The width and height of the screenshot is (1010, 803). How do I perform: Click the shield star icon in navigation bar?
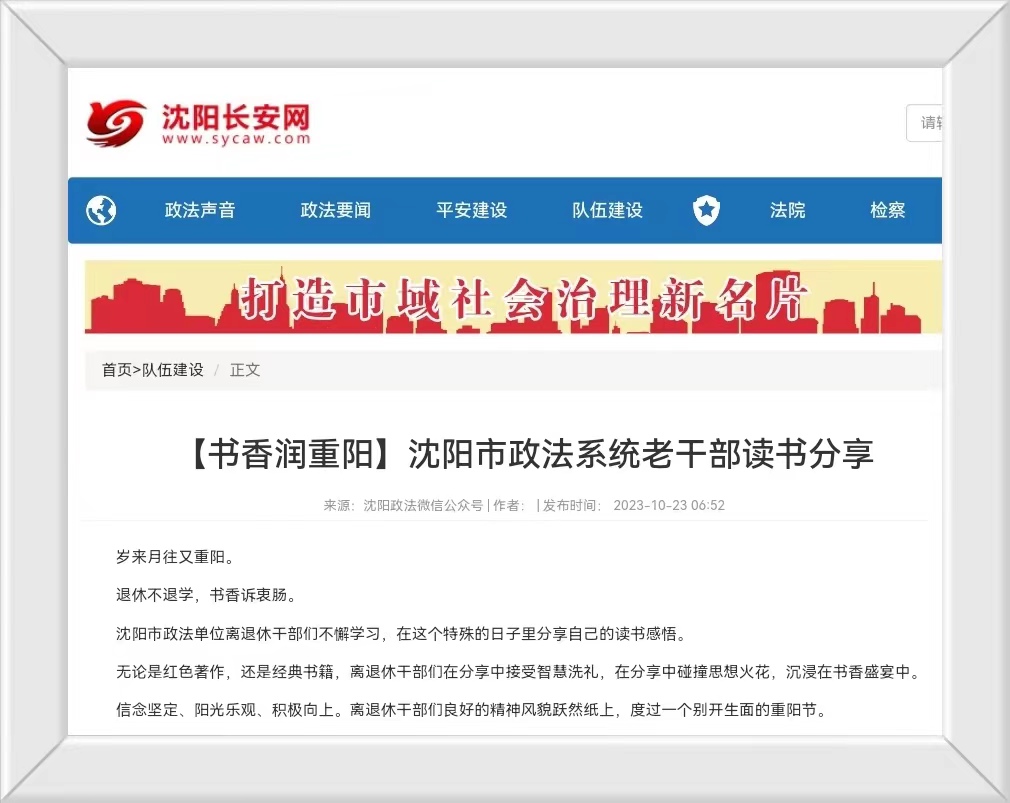[x=706, y=210]
